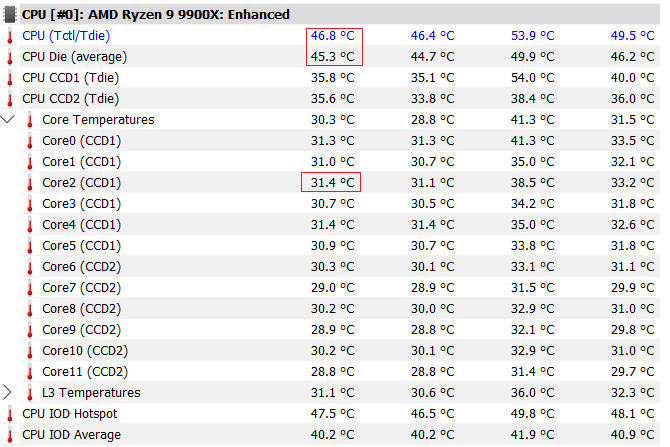Click thermometer icon beside CPU CCD2 (Tdie)

(10, 98)
